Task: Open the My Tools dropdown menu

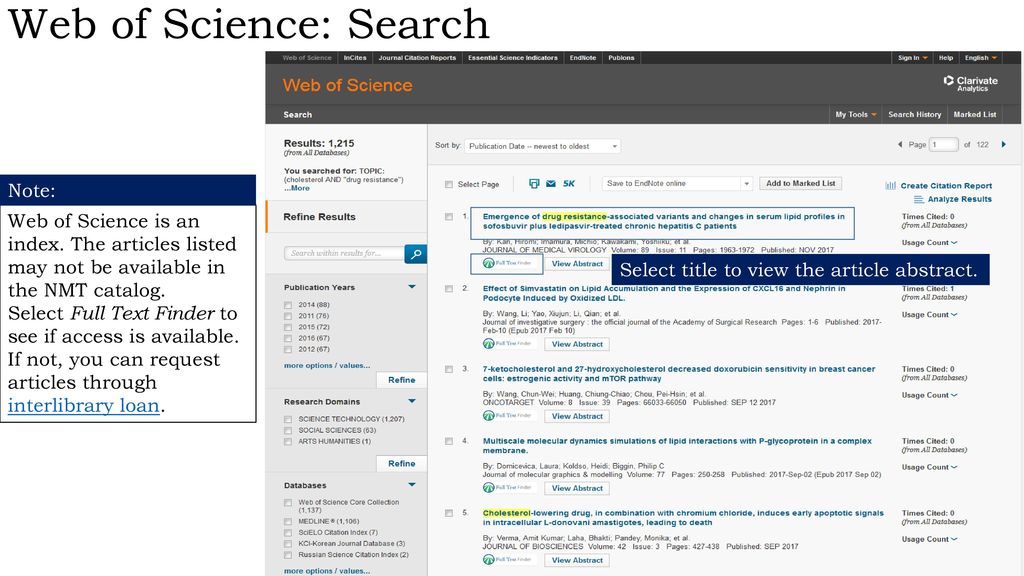Action: pyautogui.click(x=856, y=114)
